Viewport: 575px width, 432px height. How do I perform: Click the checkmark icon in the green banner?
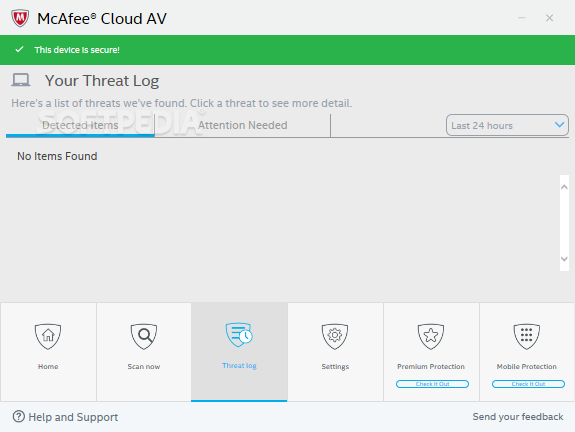pyautogui.click(x=19, y=49)
